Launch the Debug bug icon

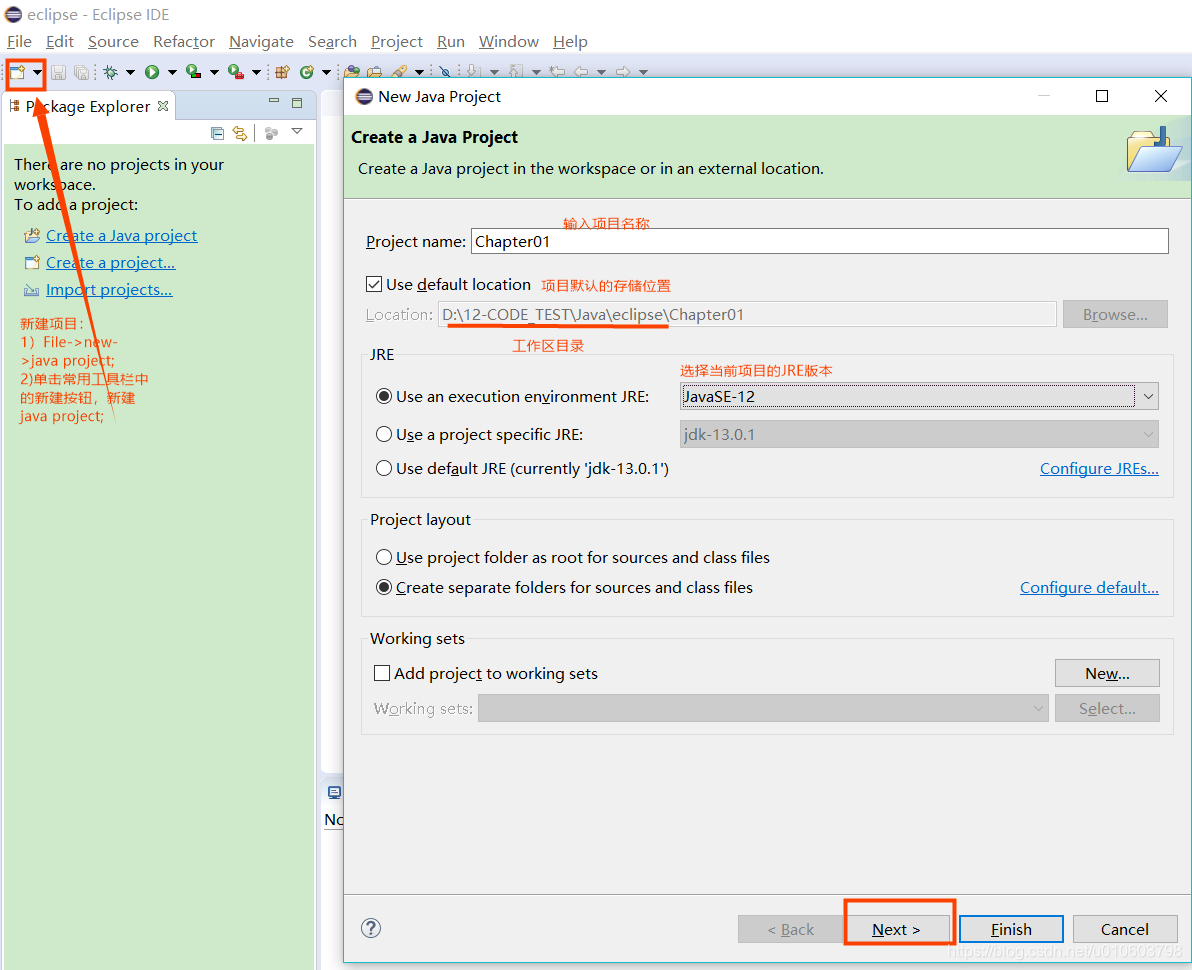click(x=111, y=72)
